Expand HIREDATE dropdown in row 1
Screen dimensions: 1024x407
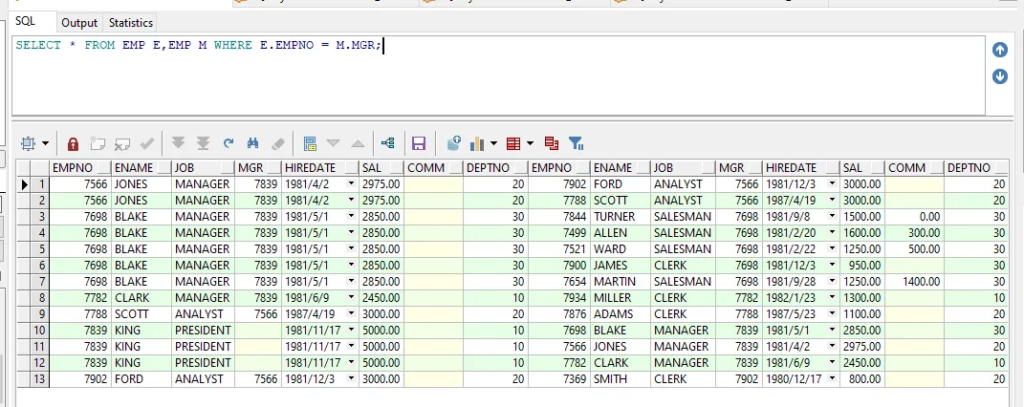pos(351,185)
